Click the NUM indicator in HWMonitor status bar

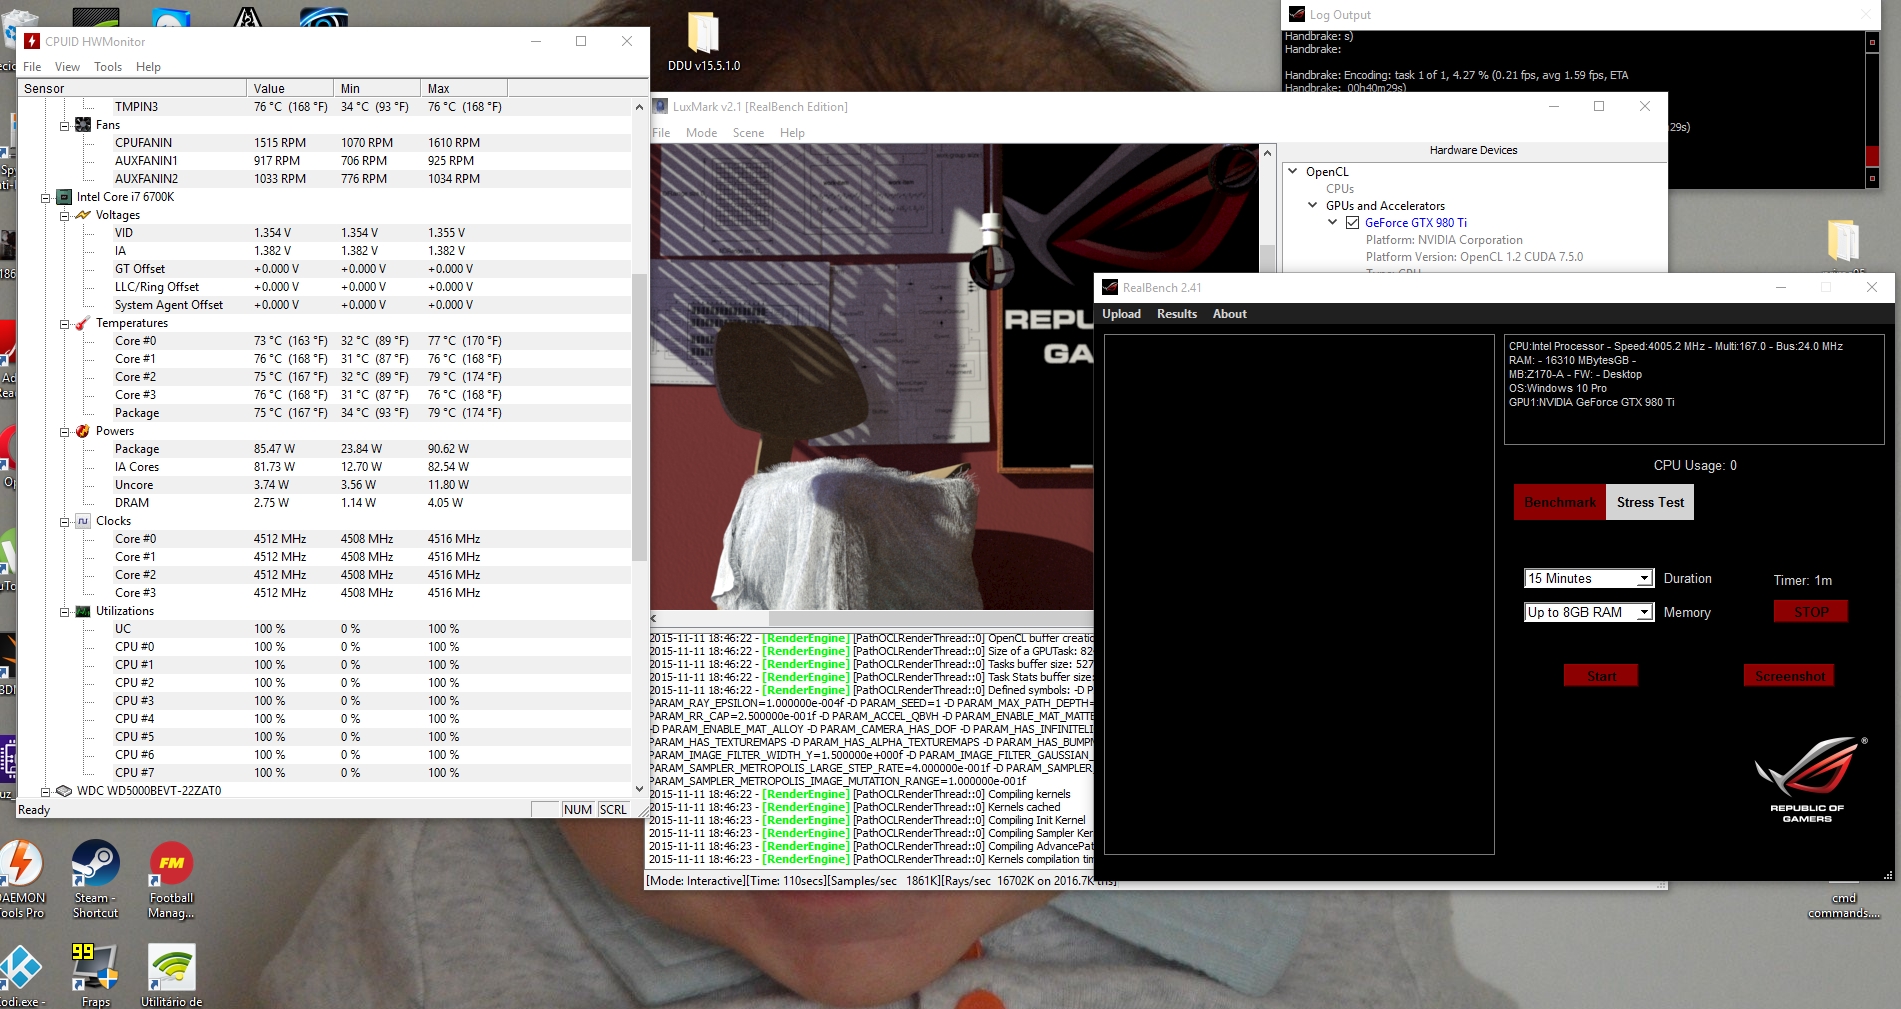click(x=578, y=810)
